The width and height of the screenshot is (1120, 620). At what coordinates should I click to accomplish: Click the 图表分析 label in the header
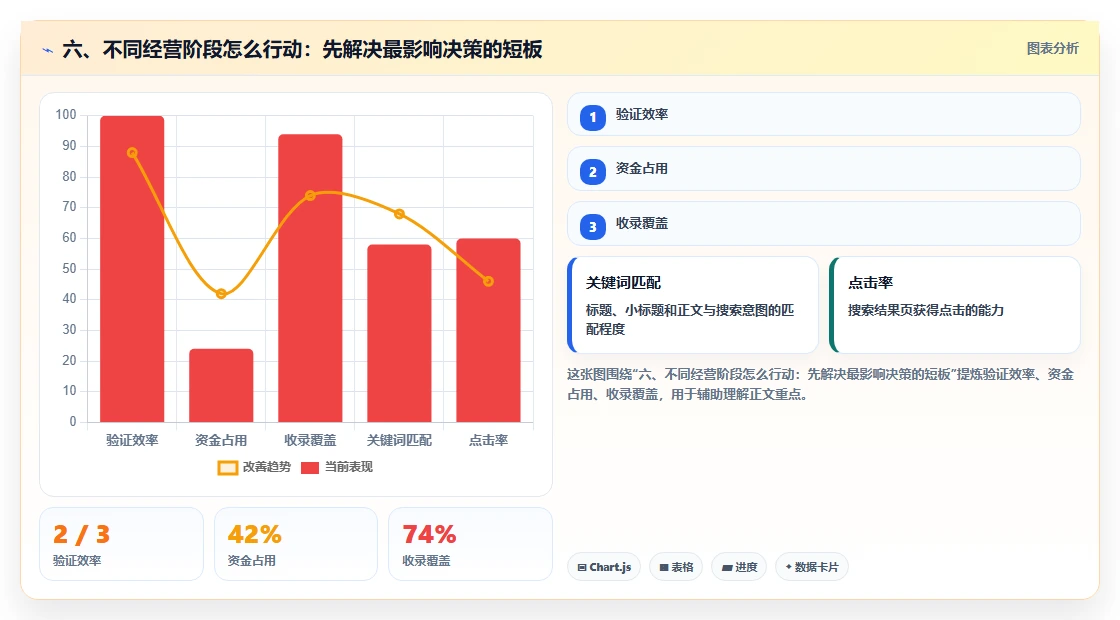tap(1052, 49)
